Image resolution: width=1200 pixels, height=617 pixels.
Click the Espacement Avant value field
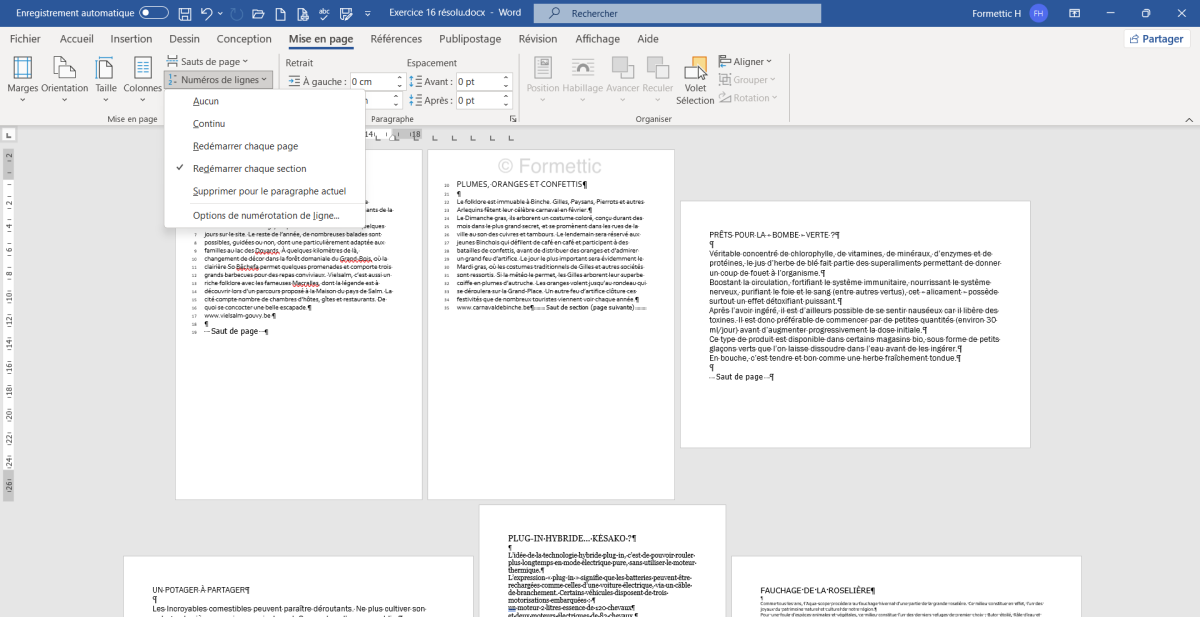(475, 82)
